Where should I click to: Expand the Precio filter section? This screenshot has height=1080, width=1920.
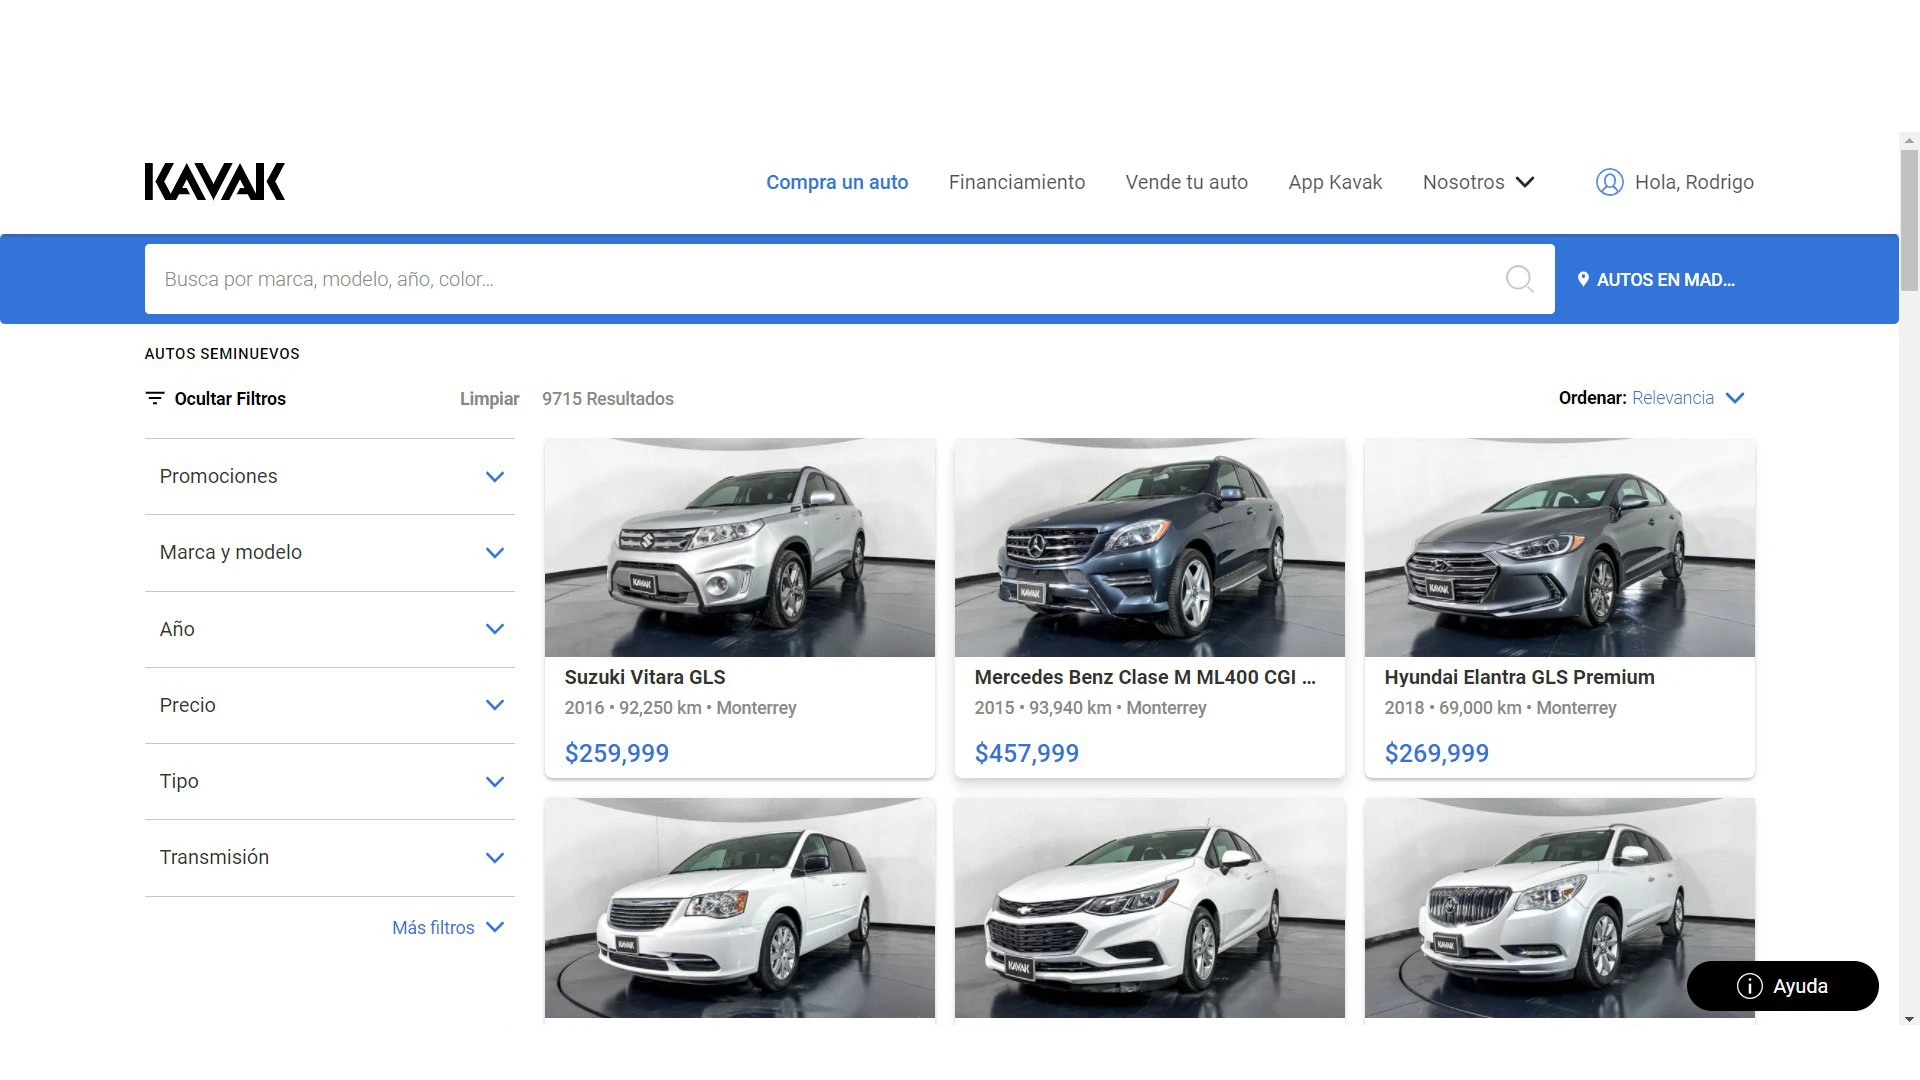point(330,705)
